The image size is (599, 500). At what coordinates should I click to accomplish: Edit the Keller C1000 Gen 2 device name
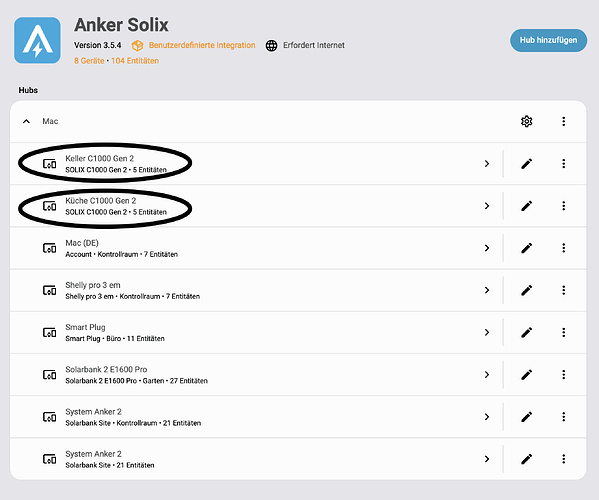pyautogui.click(x=526, y=164)
